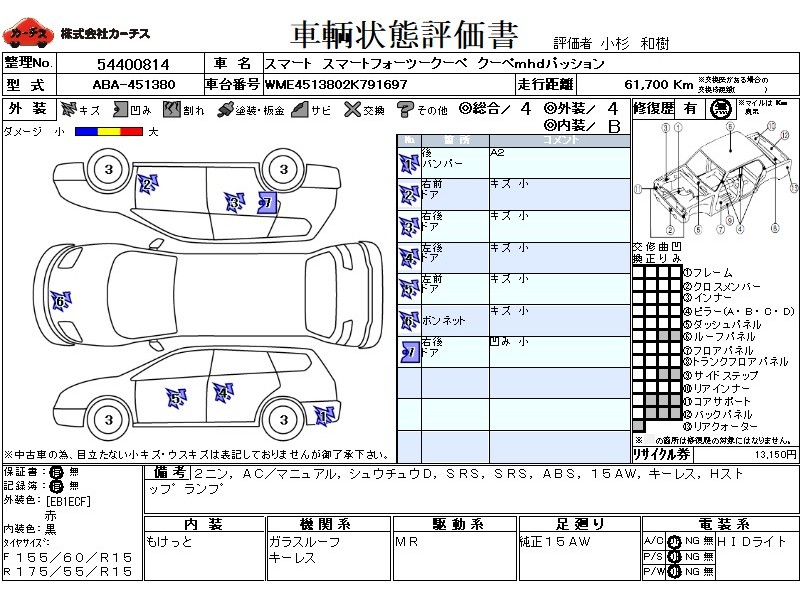Click damage marker 3 on top side view
This screenshot has width=800, height=600.
(x=235, y=203)
